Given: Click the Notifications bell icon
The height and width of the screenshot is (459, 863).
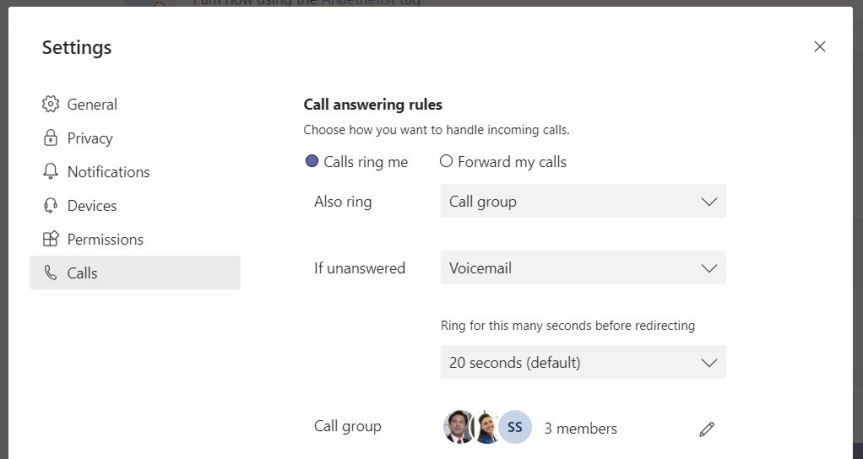Looking at the screenshot, I should coord(51,172).
